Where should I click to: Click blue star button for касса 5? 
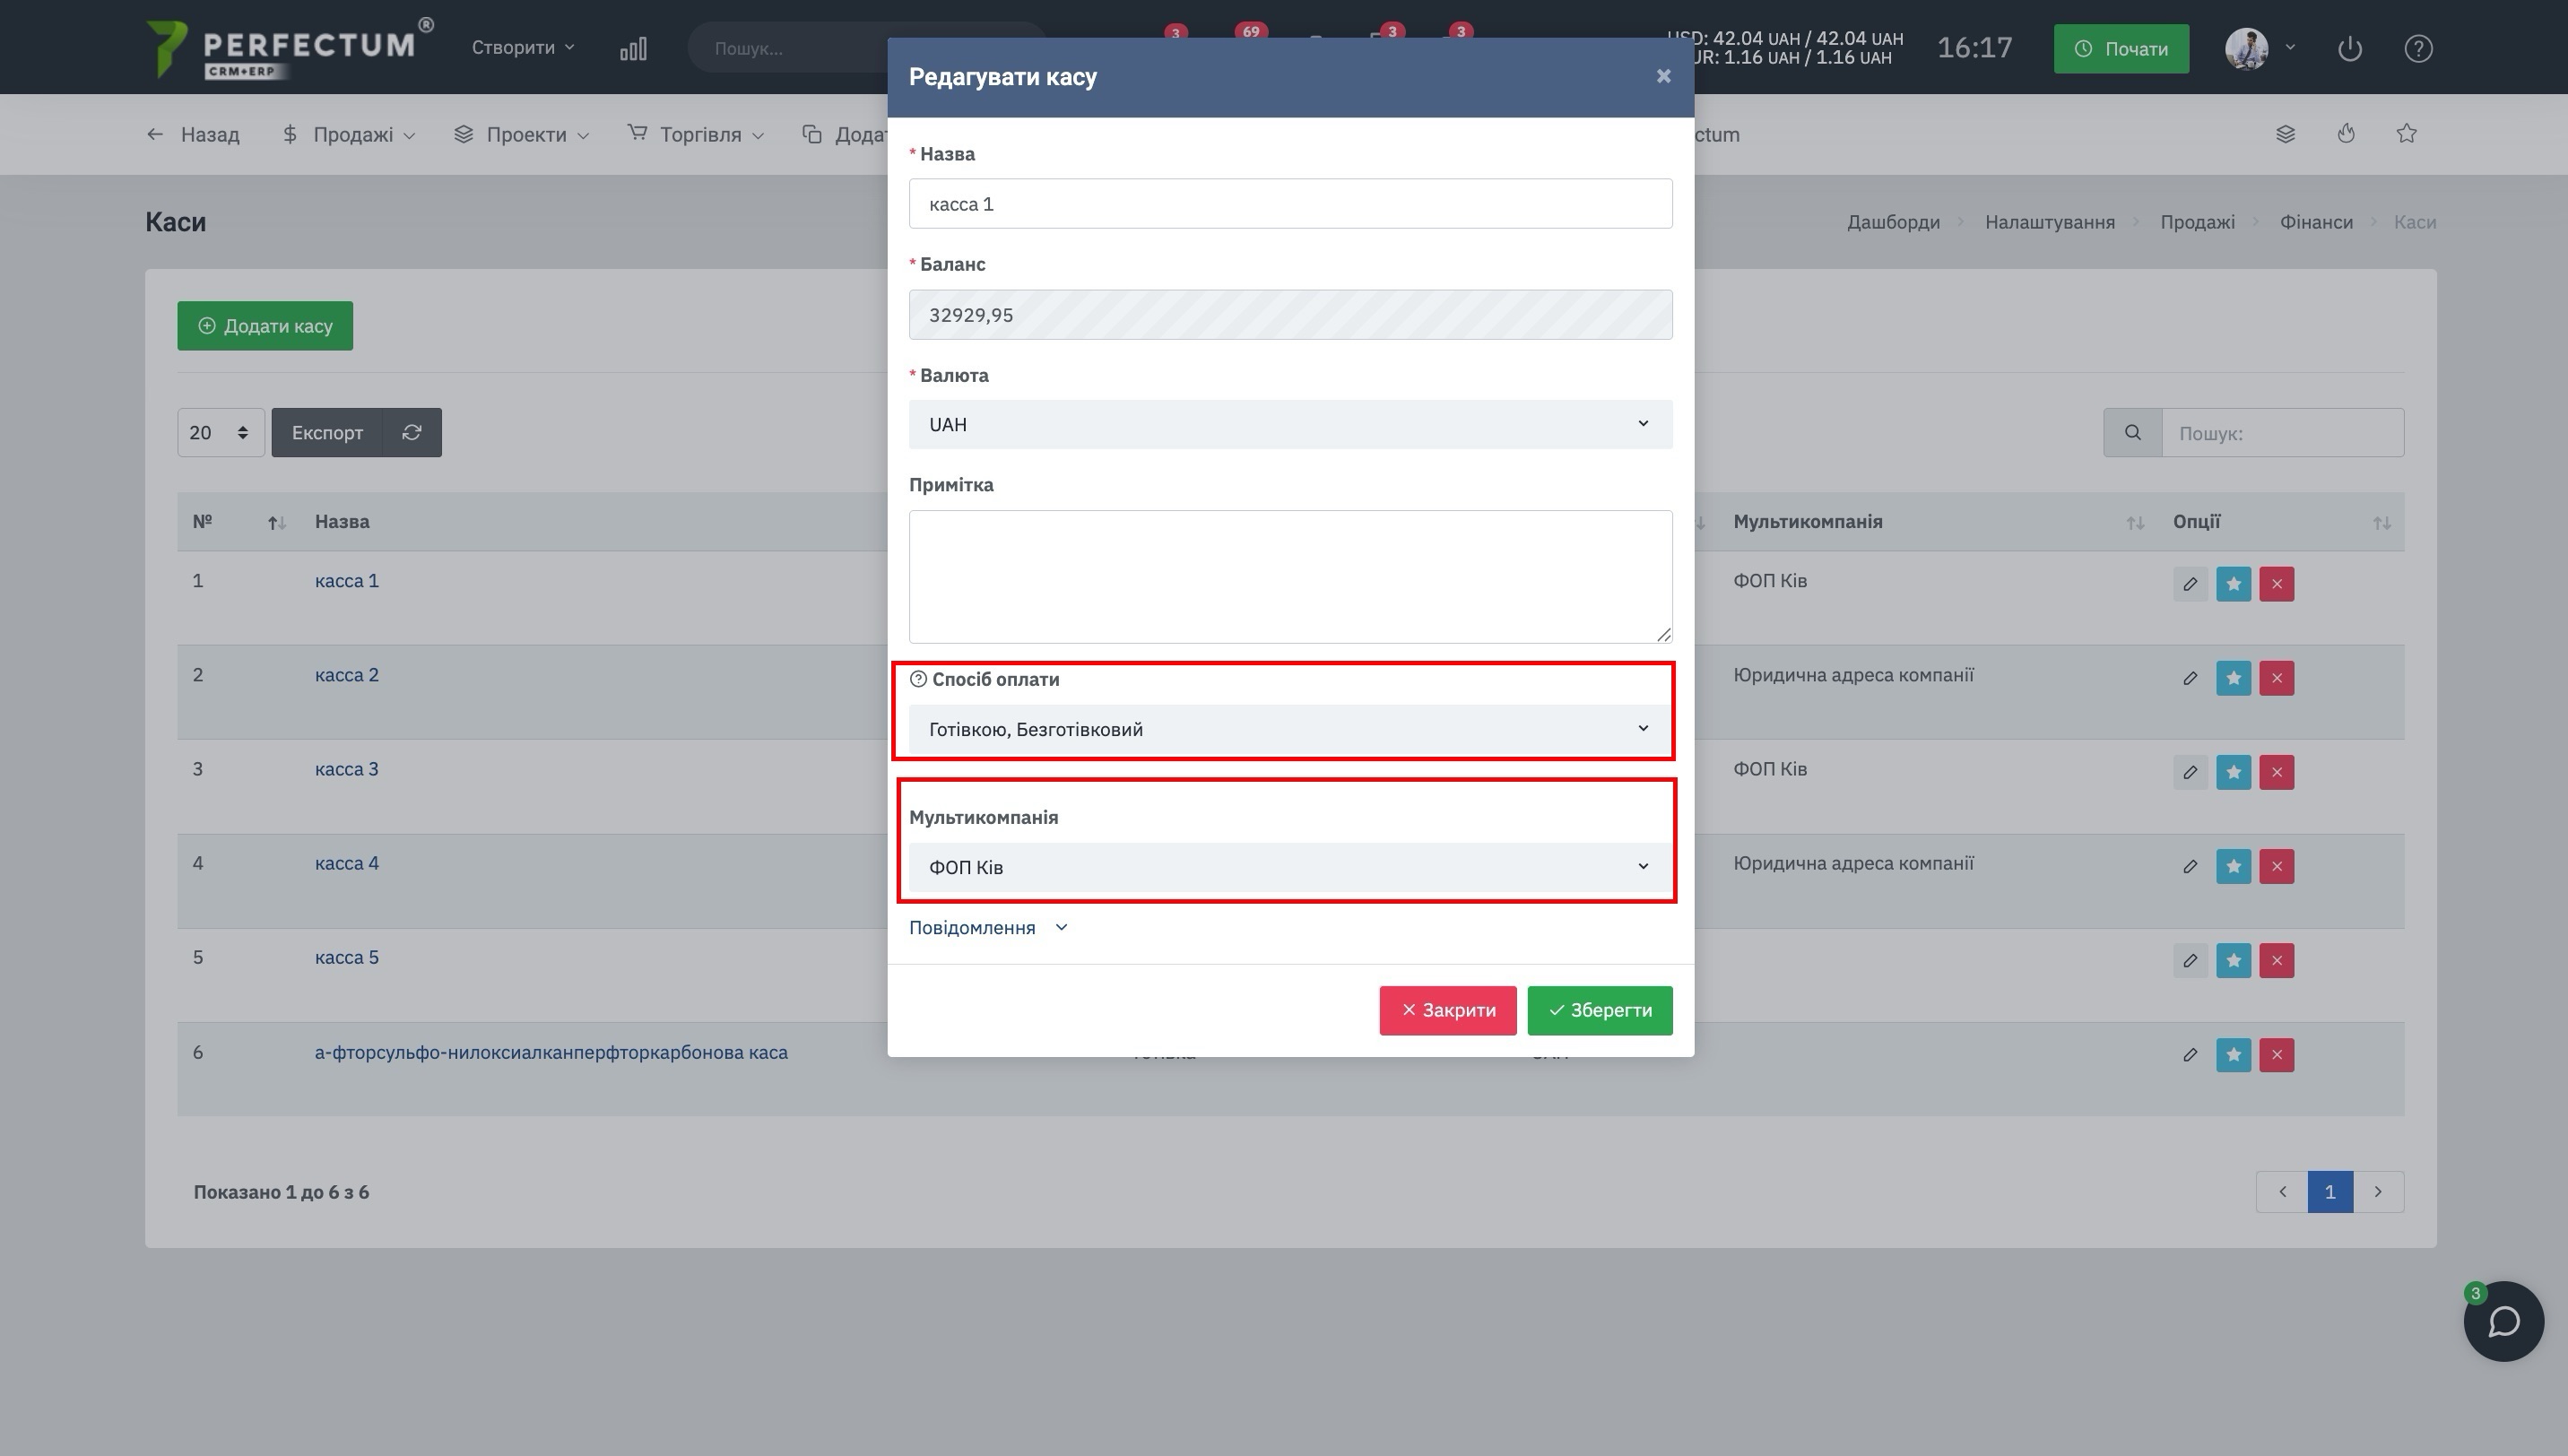[2233, 961]
